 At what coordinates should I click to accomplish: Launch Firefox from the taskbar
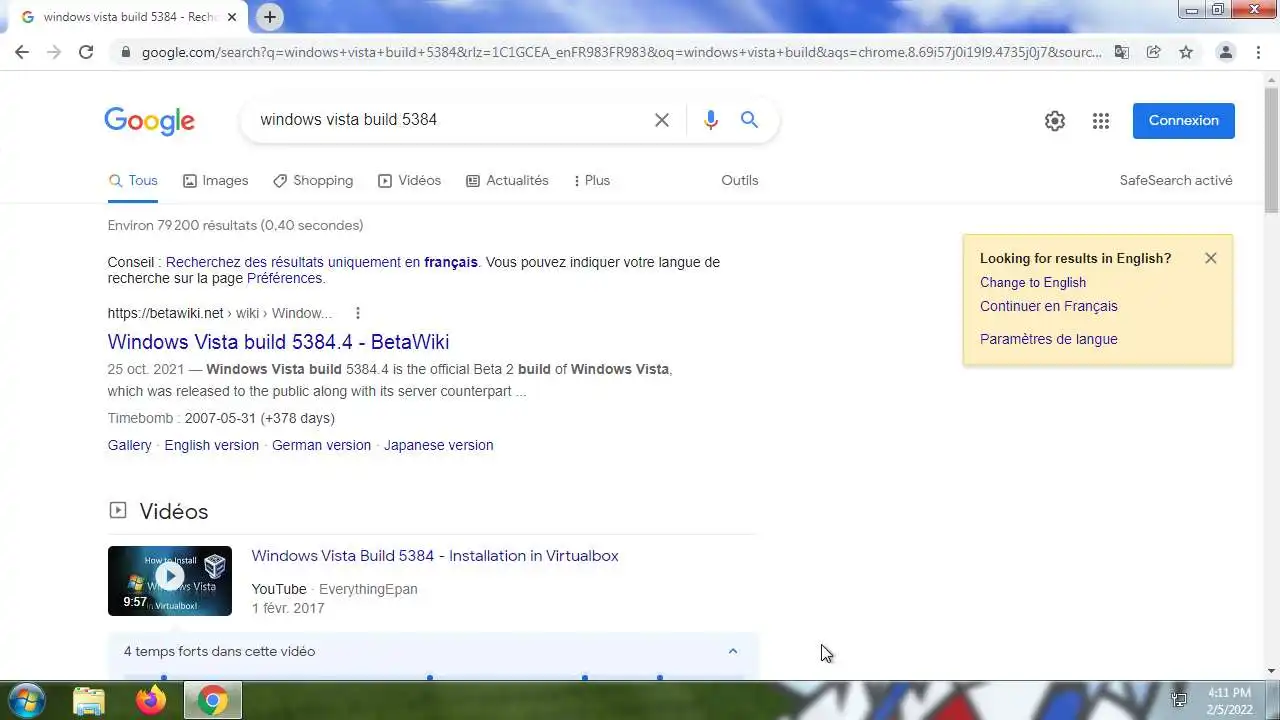[x=151, y=701]
